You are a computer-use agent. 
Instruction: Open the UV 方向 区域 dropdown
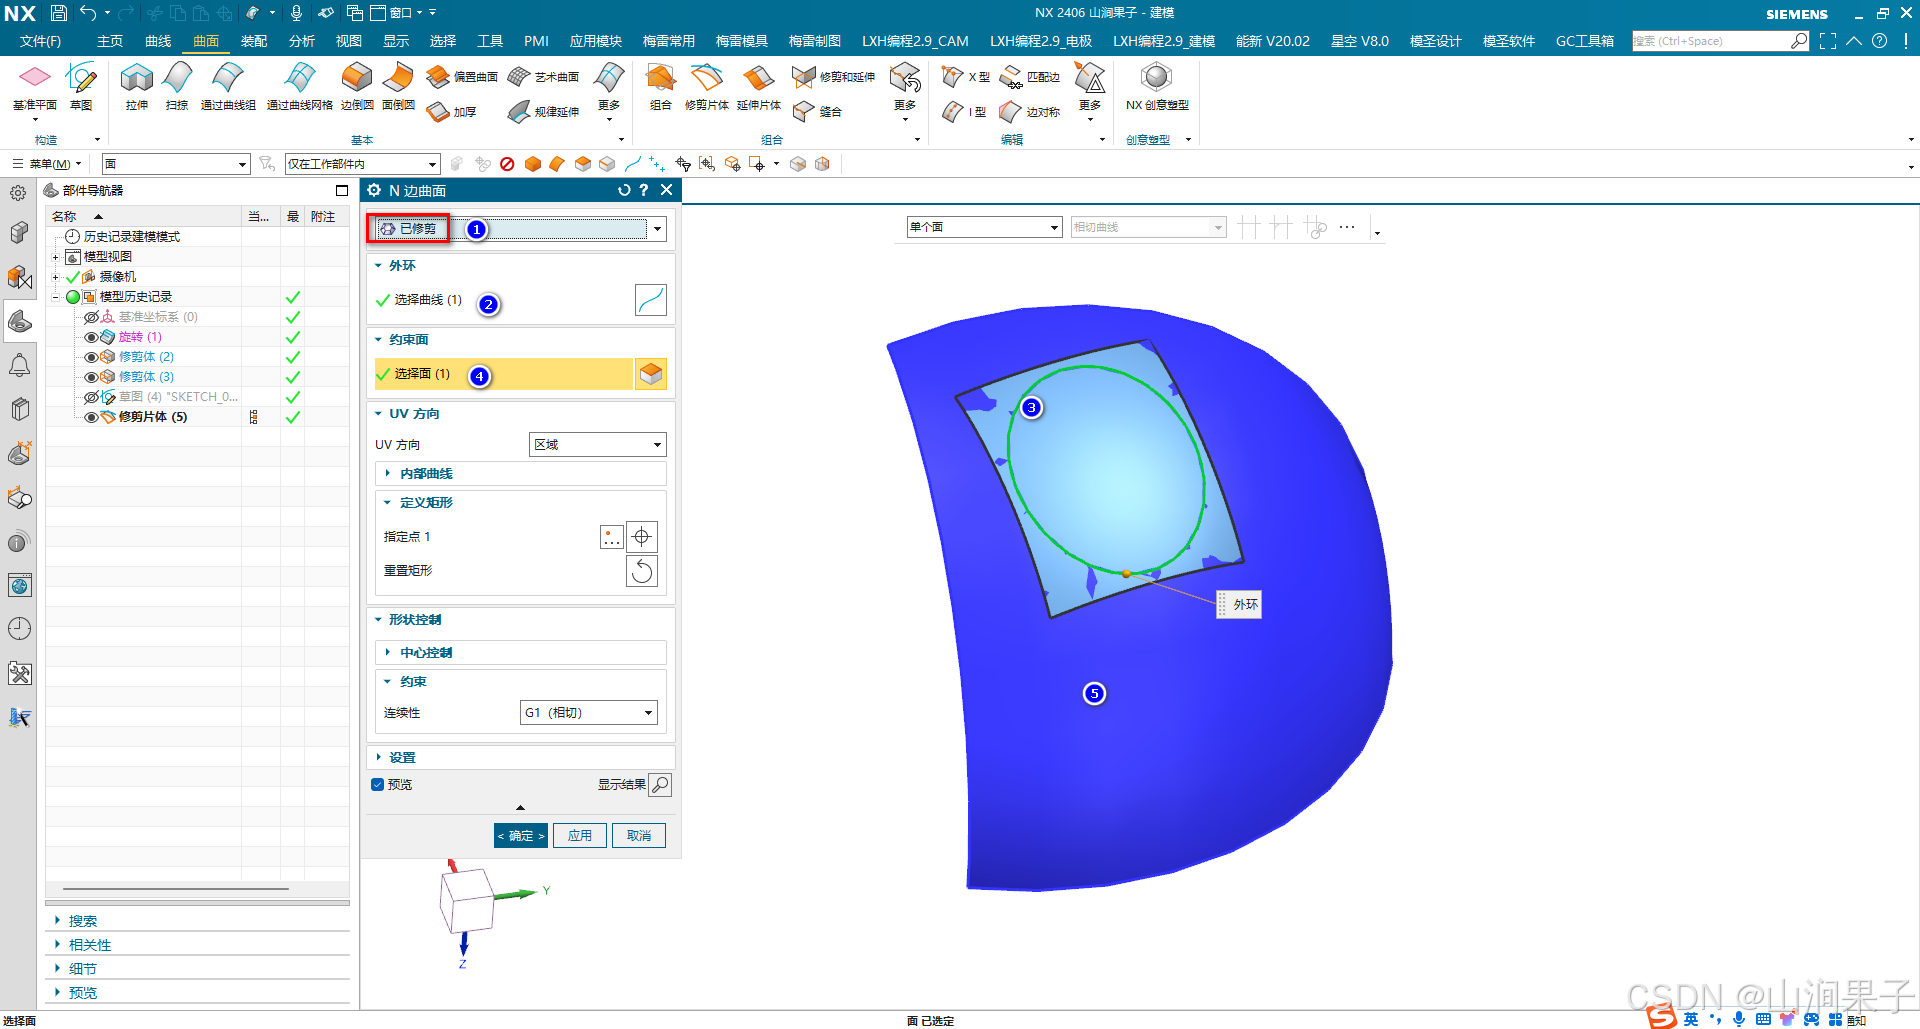[597, 445]
